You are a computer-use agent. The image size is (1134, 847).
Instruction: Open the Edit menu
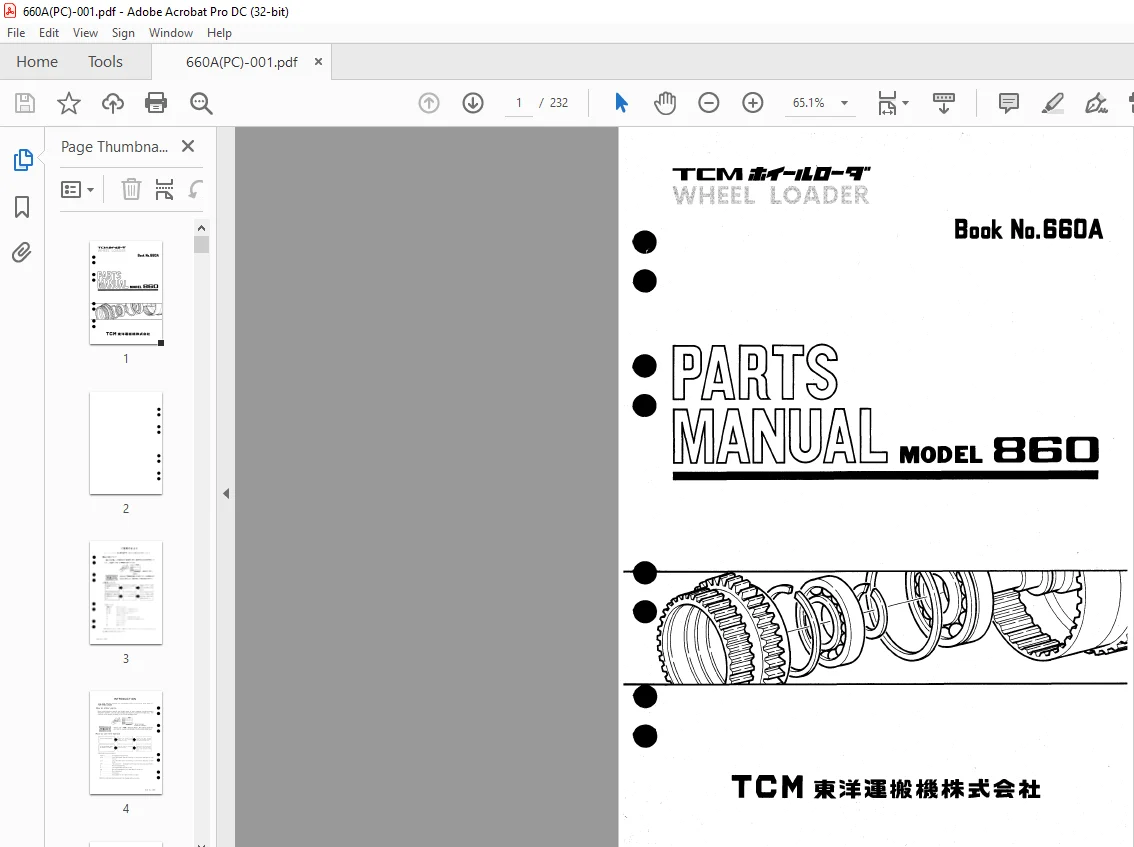(48, 33)
